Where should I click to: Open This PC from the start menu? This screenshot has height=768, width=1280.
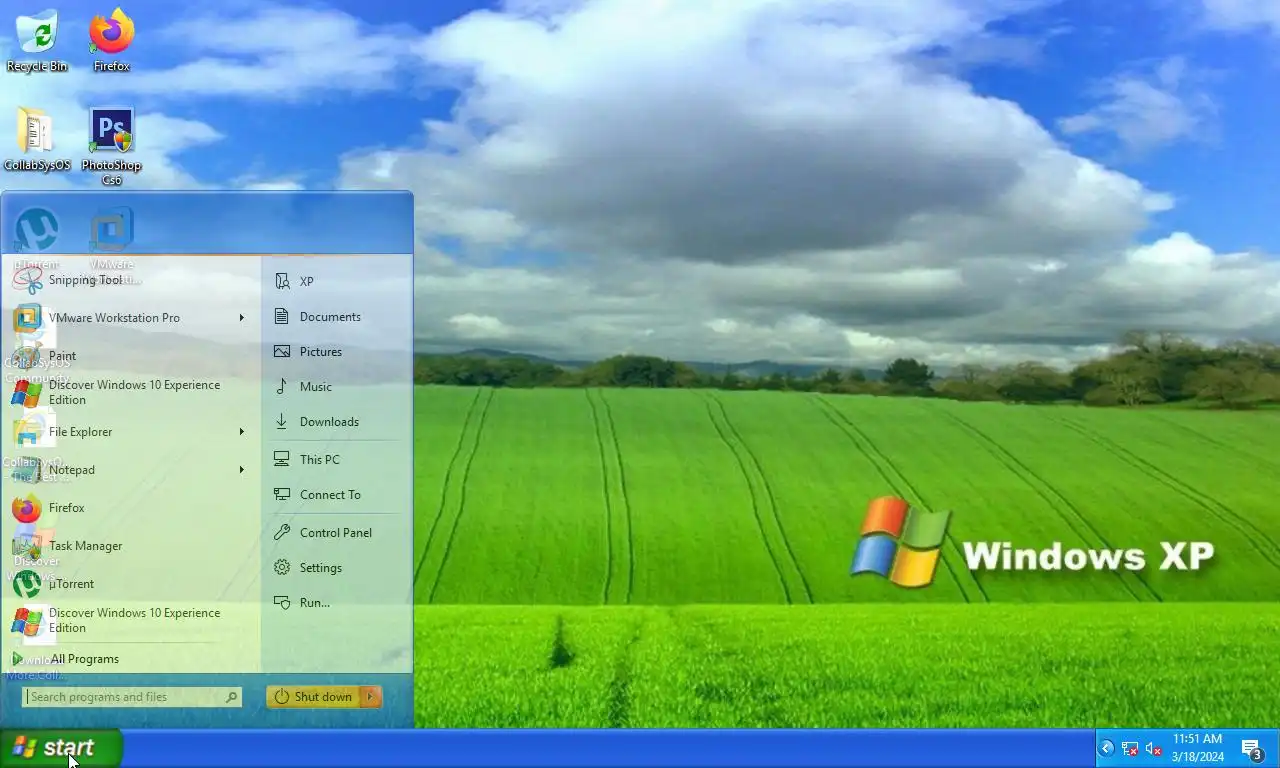tap(336, 460)
